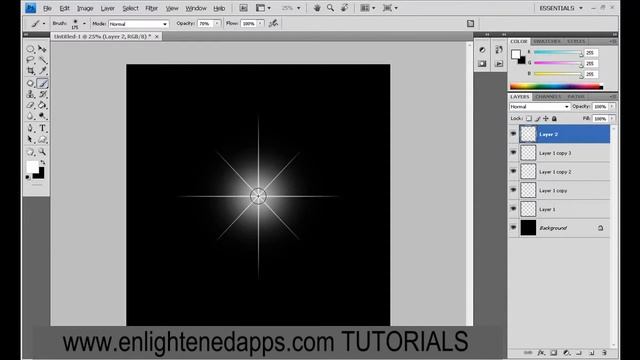Open the File menu
The width and height of the screenshot is (640, 360).
point(47,8)
